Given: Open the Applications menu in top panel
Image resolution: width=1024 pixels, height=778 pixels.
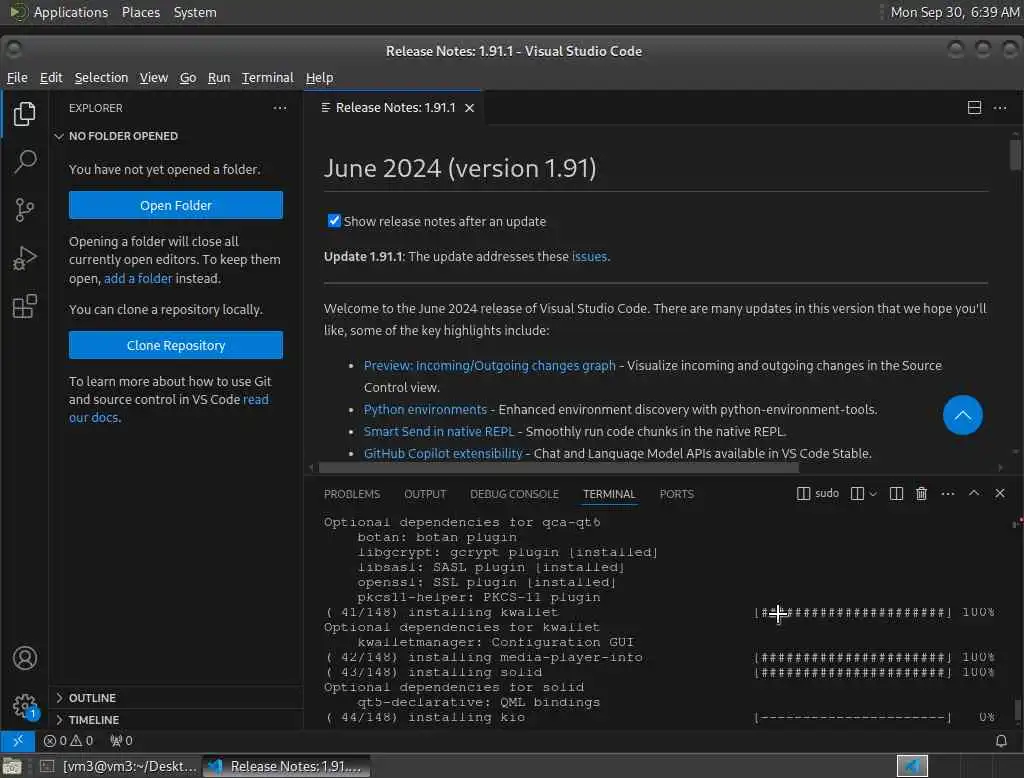Looking at the screenshot, I should click(71, 12).
